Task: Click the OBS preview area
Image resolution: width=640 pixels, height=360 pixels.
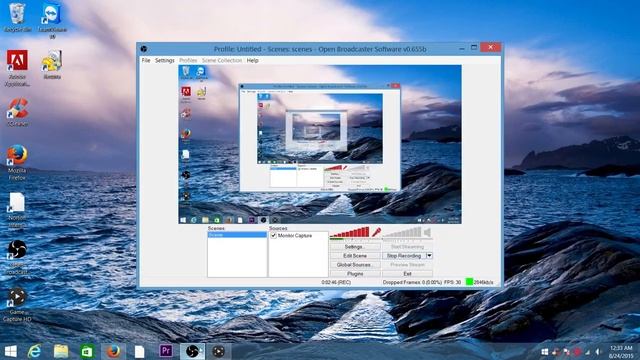Action: point(320,144)
